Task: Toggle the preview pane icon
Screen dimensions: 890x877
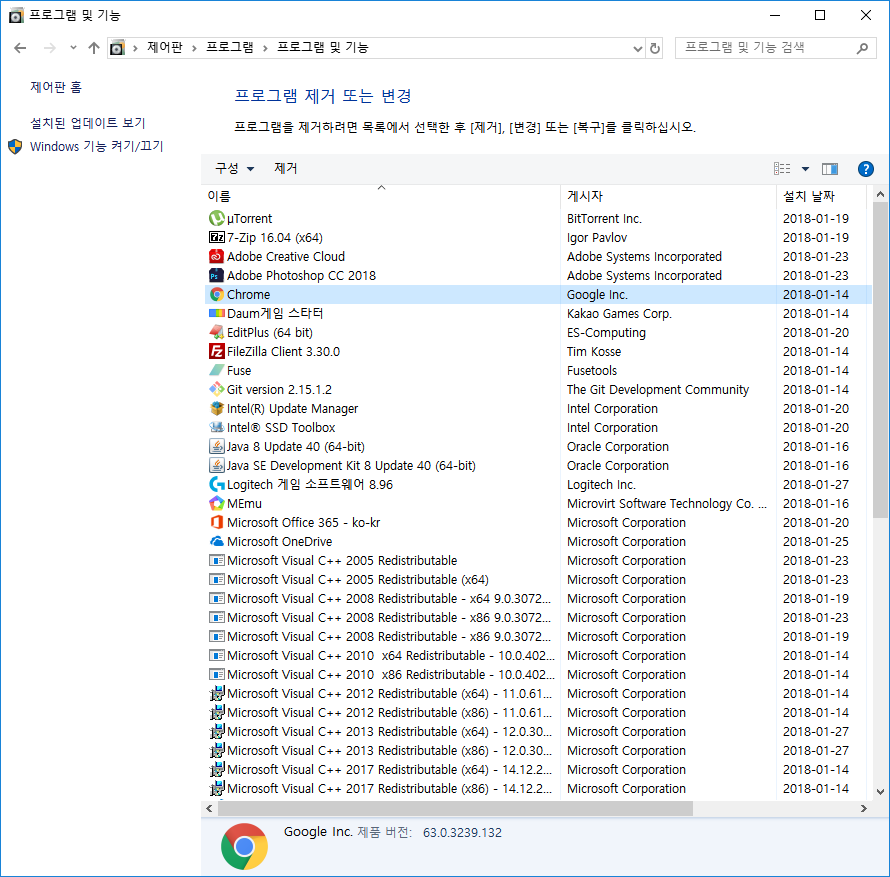Action: [829, 169]
